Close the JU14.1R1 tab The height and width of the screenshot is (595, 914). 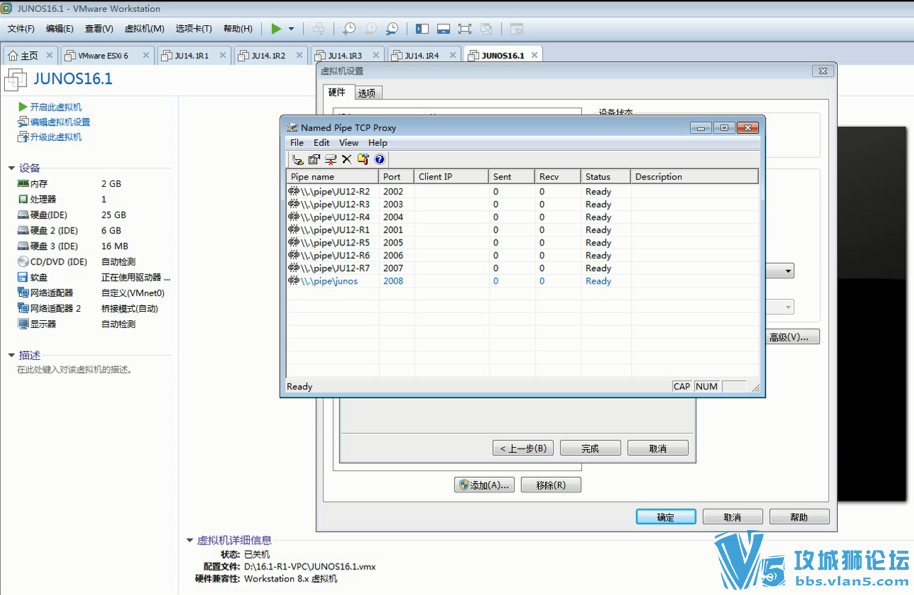[222, 55]
